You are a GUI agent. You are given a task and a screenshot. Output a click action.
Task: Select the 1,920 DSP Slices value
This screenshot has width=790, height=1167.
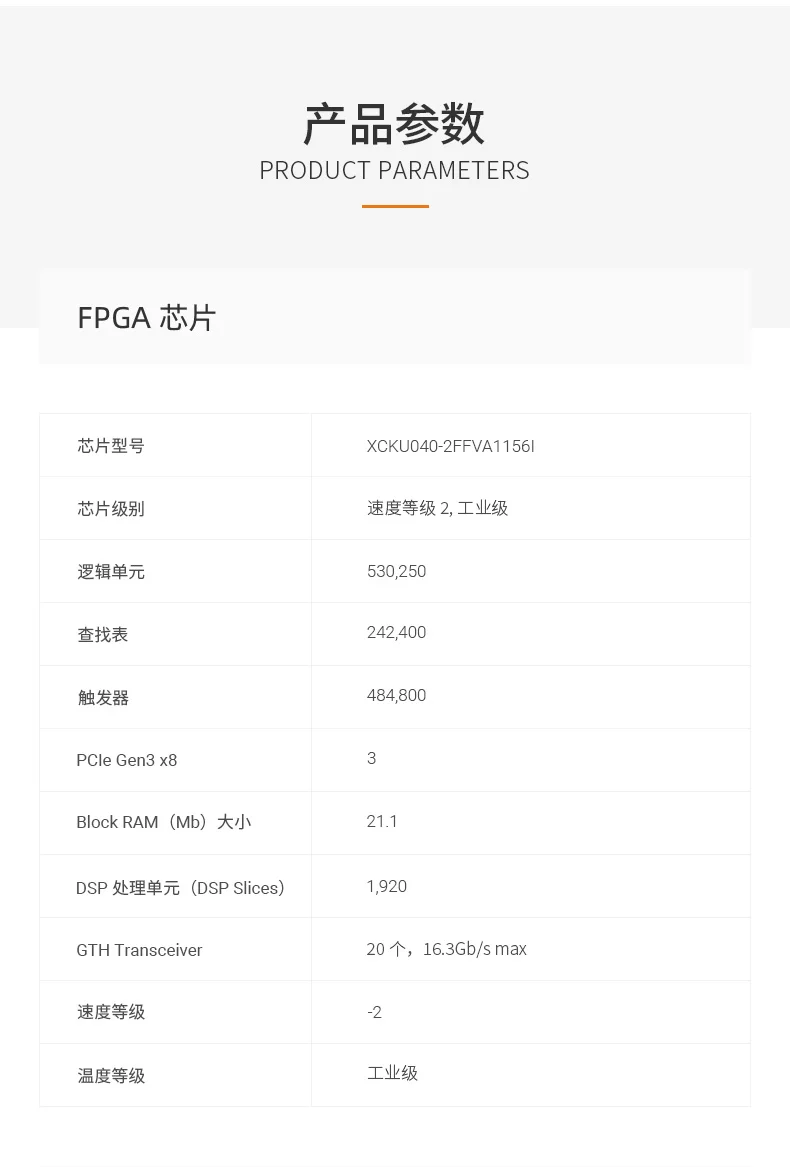[x=386, y=886]
